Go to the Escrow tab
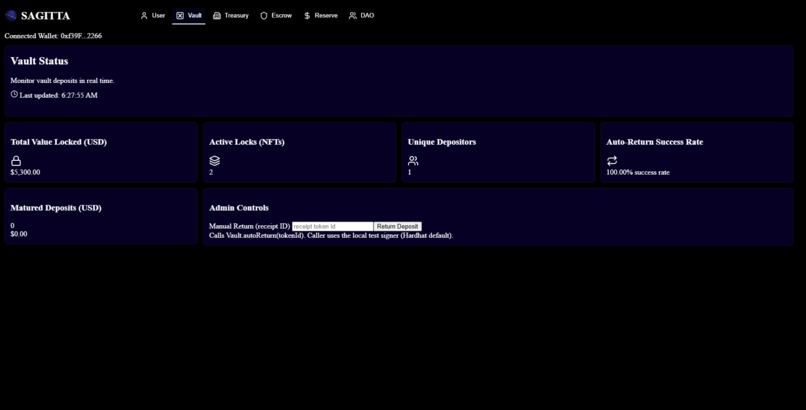 276,15
